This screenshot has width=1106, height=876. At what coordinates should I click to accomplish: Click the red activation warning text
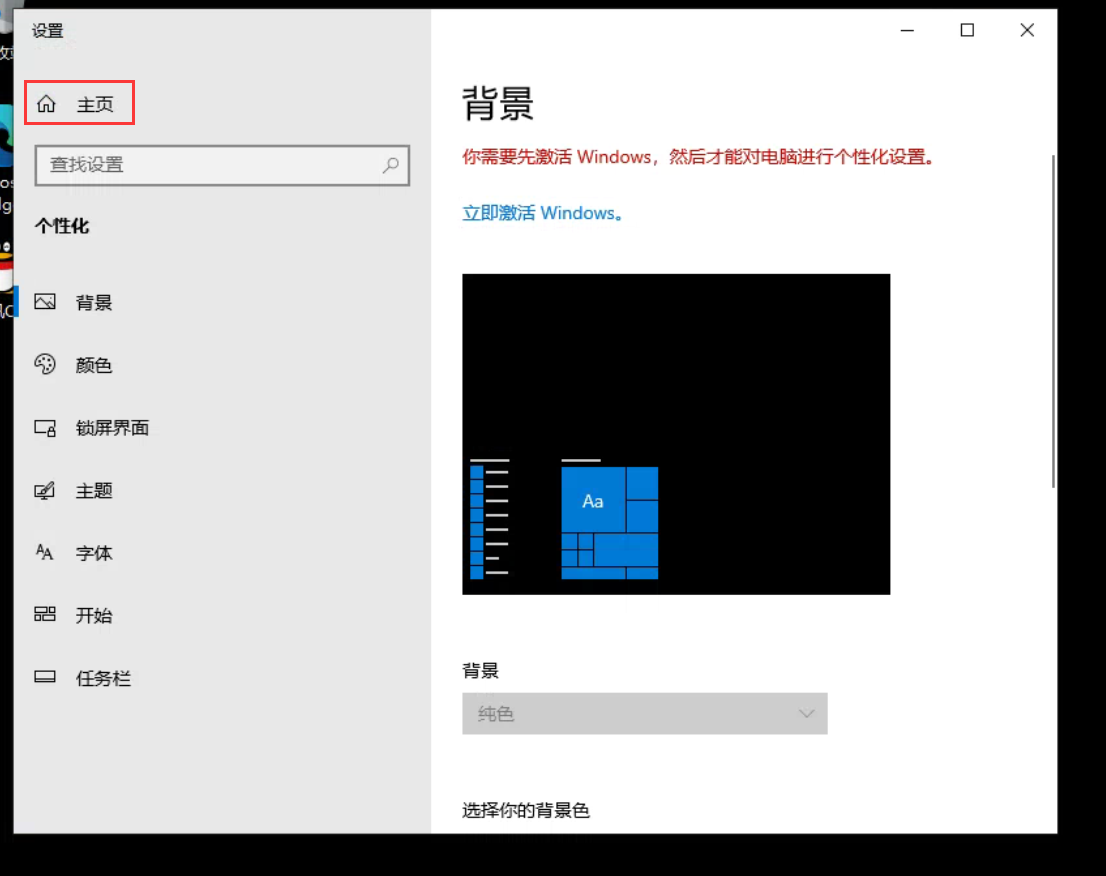point(698,157)
